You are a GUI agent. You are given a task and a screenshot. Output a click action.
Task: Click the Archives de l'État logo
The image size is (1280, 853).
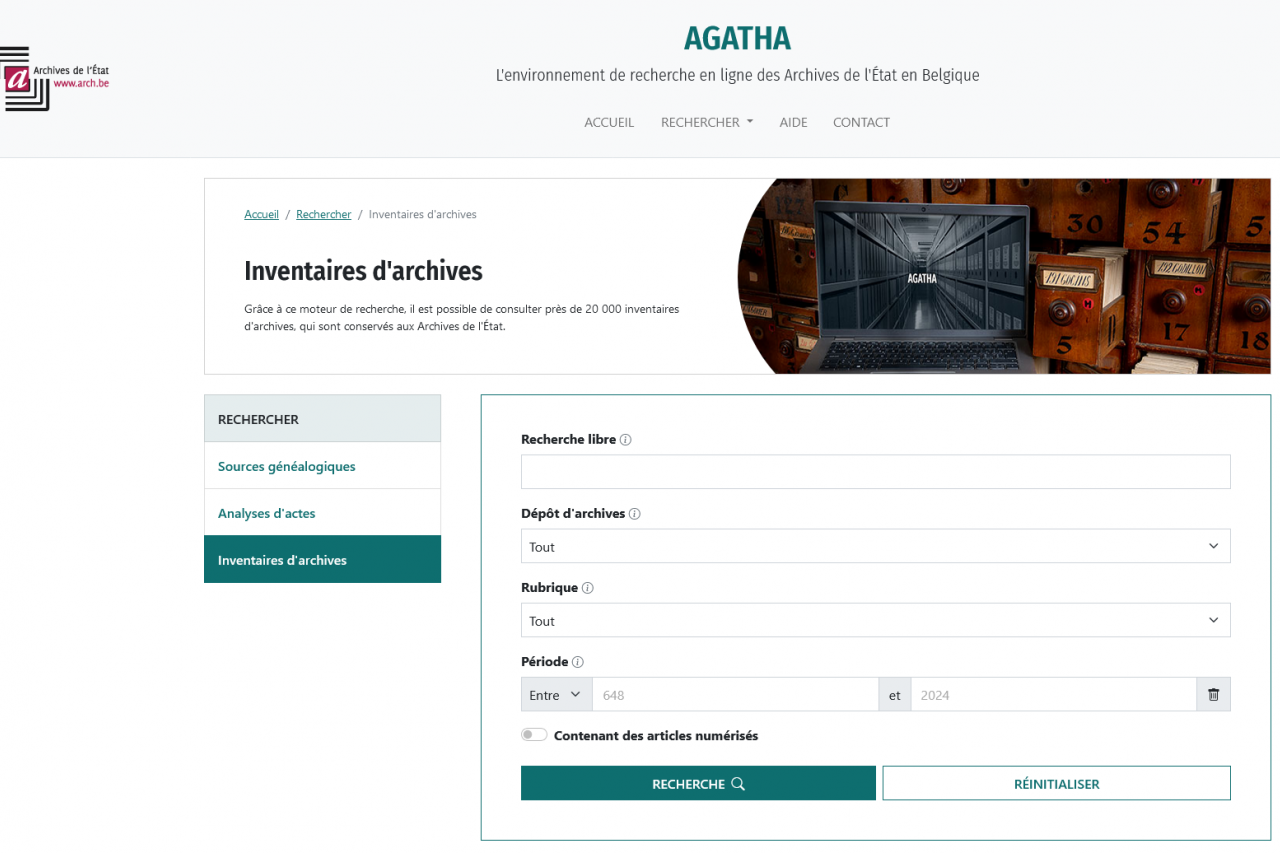tap(55, 78)
